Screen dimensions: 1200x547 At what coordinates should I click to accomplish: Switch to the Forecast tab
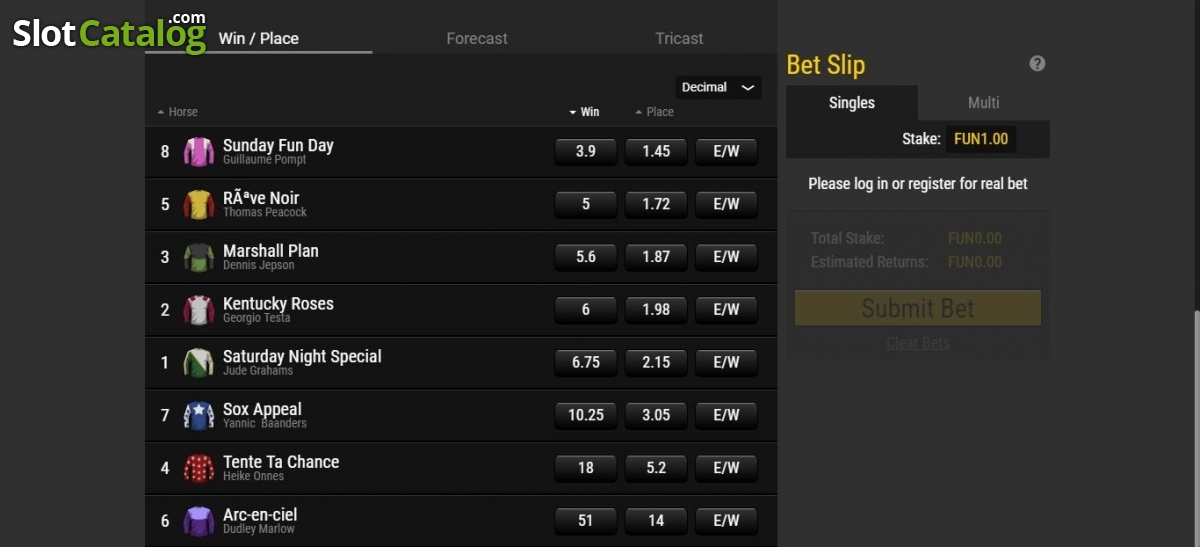click(x=477, y=38)
